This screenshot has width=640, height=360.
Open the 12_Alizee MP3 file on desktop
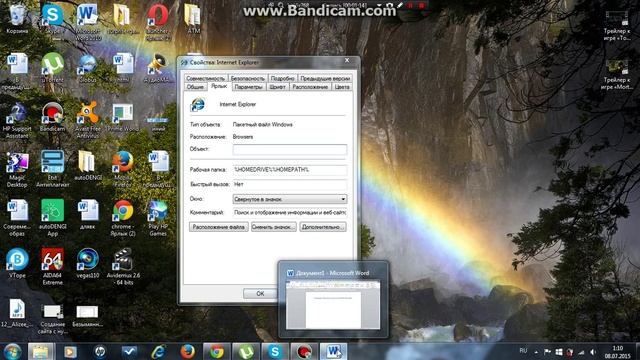[17, 313]
